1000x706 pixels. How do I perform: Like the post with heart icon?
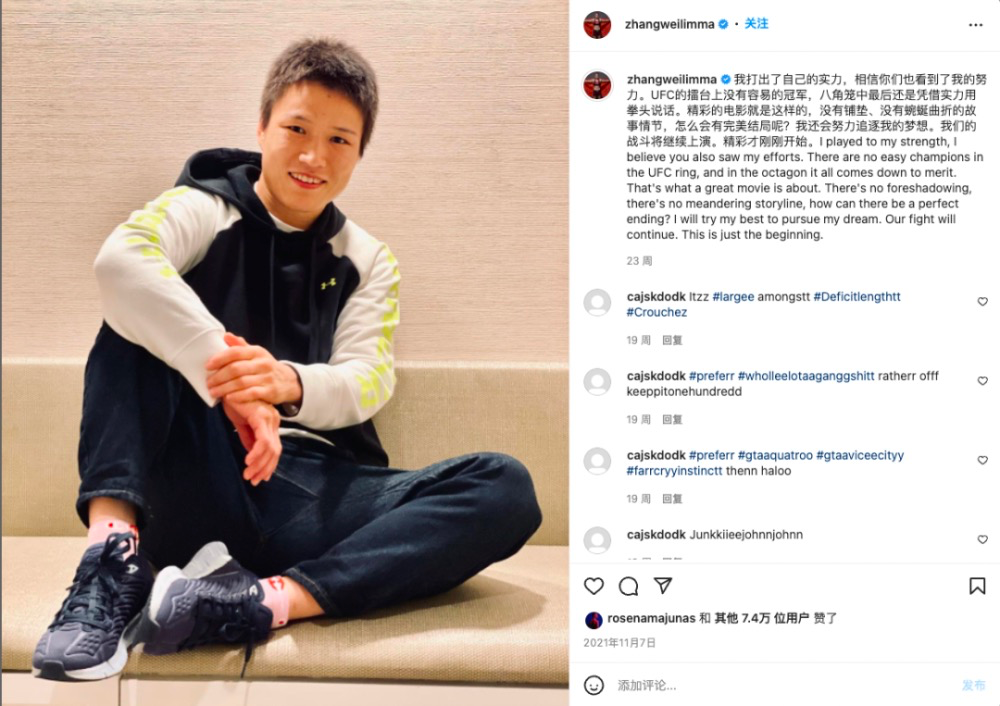coord(594,585)
